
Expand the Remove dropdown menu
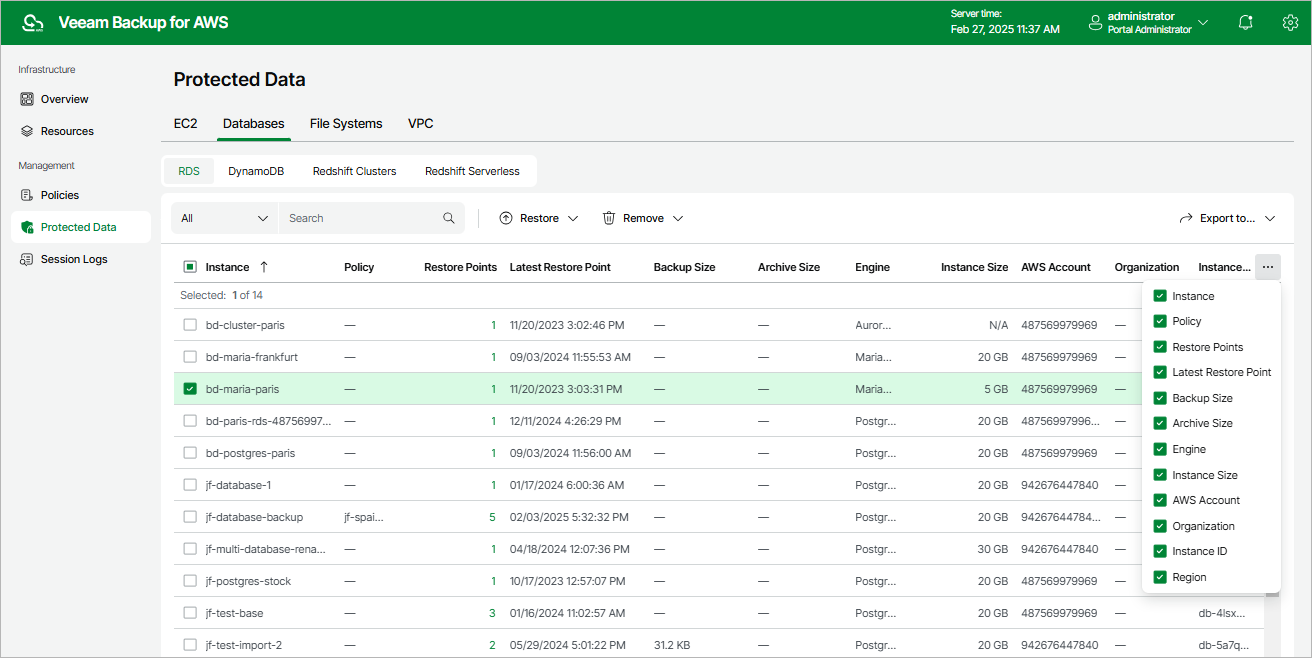(643, 218)
